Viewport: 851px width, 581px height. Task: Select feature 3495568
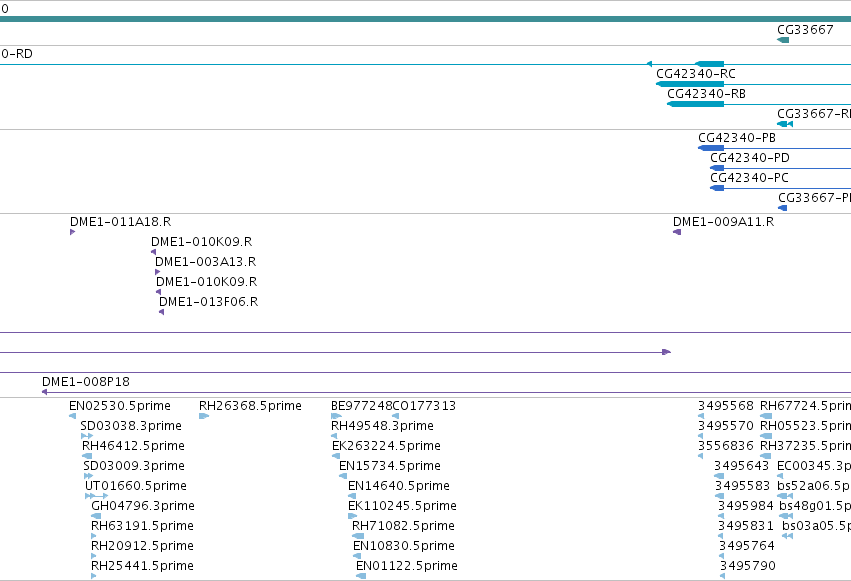[726, 406]
